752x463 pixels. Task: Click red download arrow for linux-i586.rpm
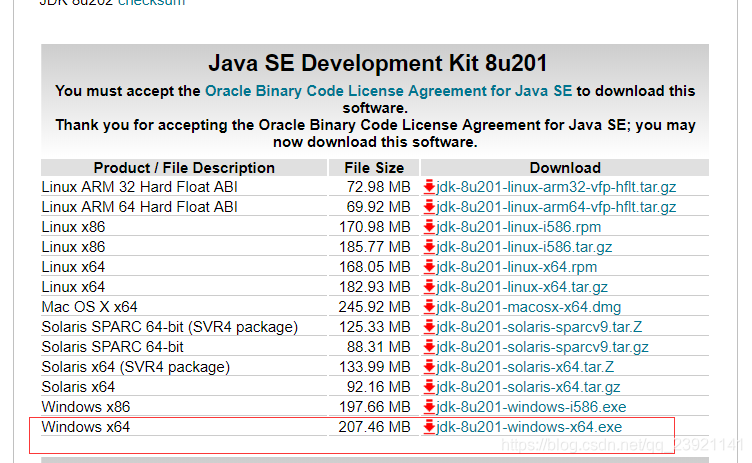[429, 227]
